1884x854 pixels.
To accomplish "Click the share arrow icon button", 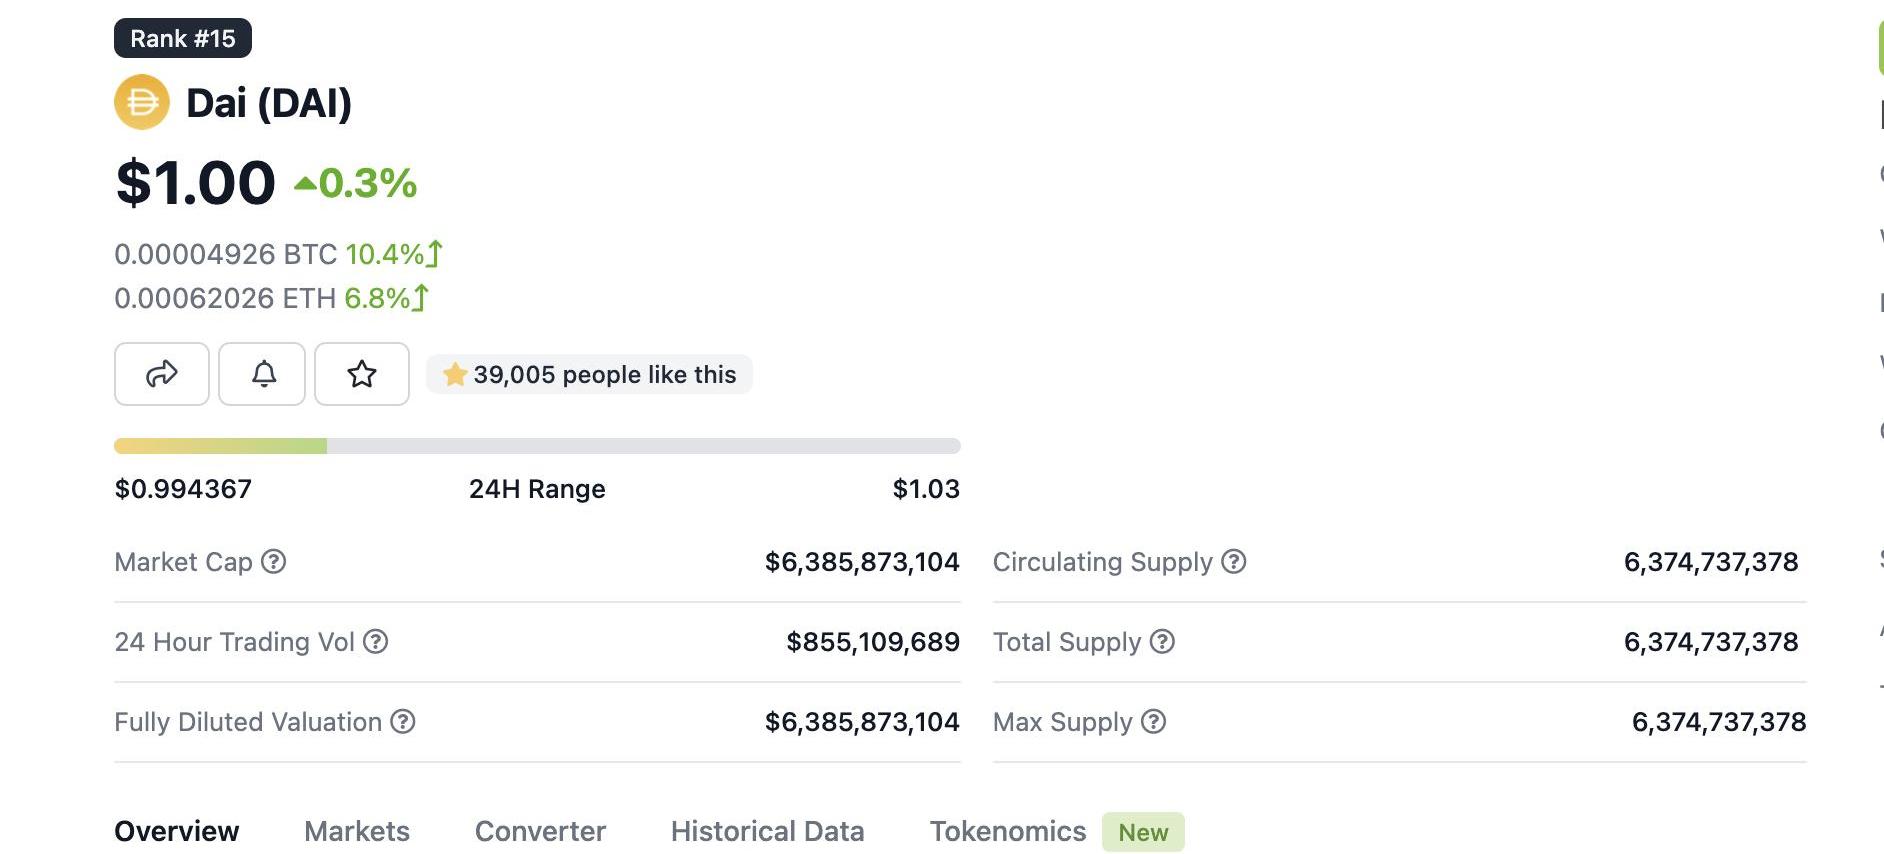I will click(x=162, y=374).
